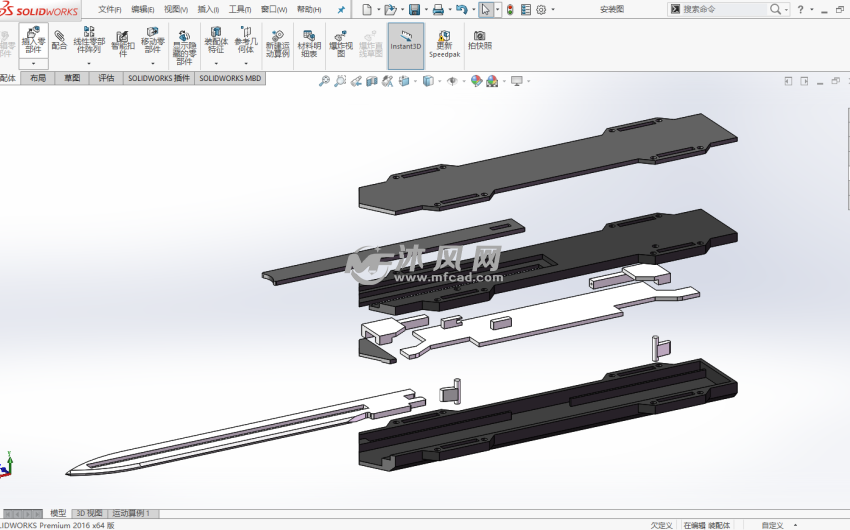The height and width of the screenshot is (530, 850).
Task: Toggle Hide/Show Items eye icon
Action: (x=451, y=81)
